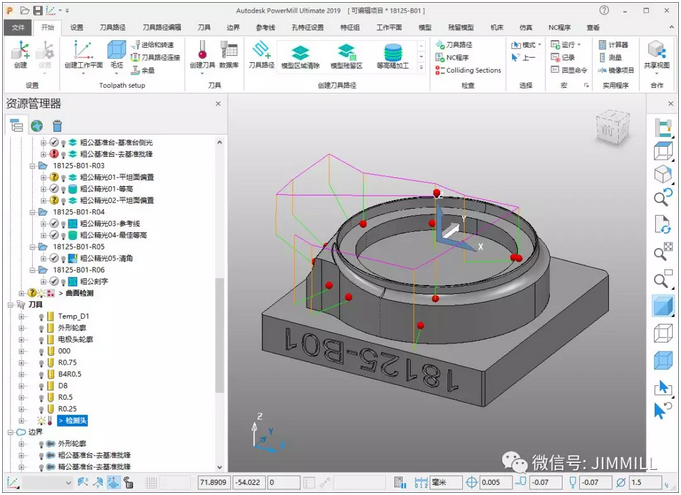The image size is (681, 495).
Task: Switch to the 边界 ribbon tab
Action: pos(233,27)
